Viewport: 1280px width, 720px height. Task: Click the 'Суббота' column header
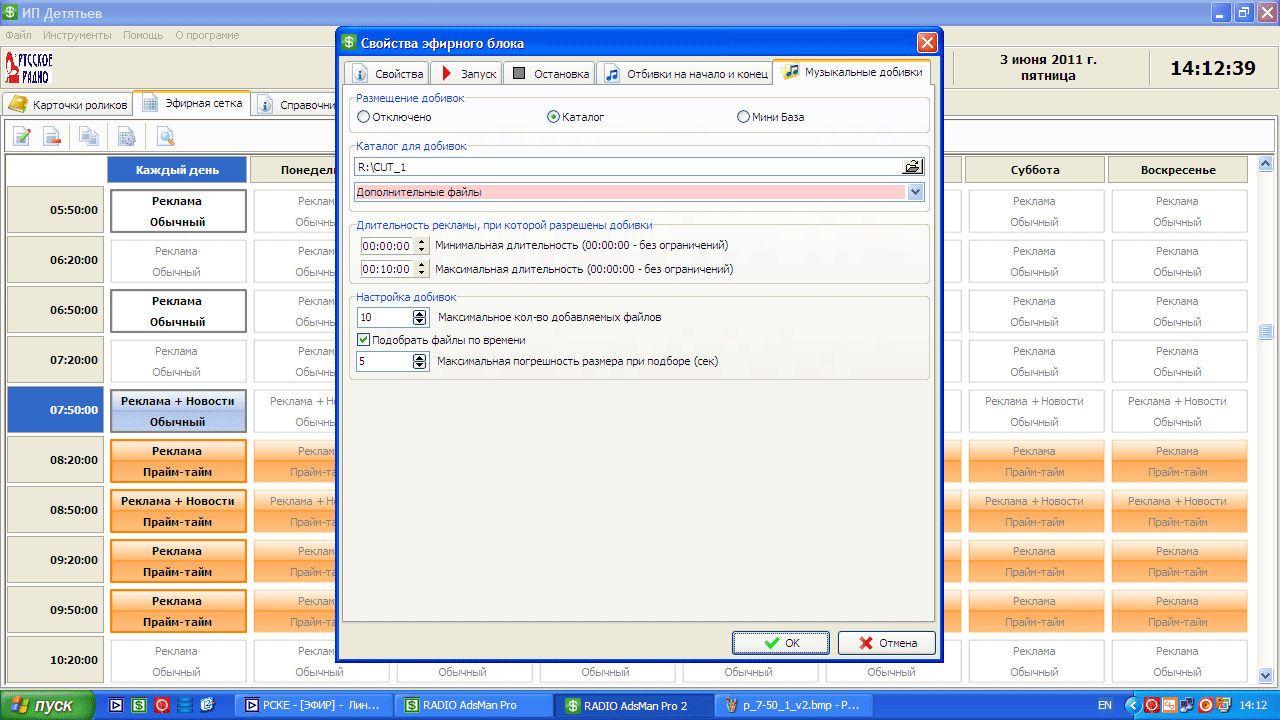click(x=1034, y=170)
